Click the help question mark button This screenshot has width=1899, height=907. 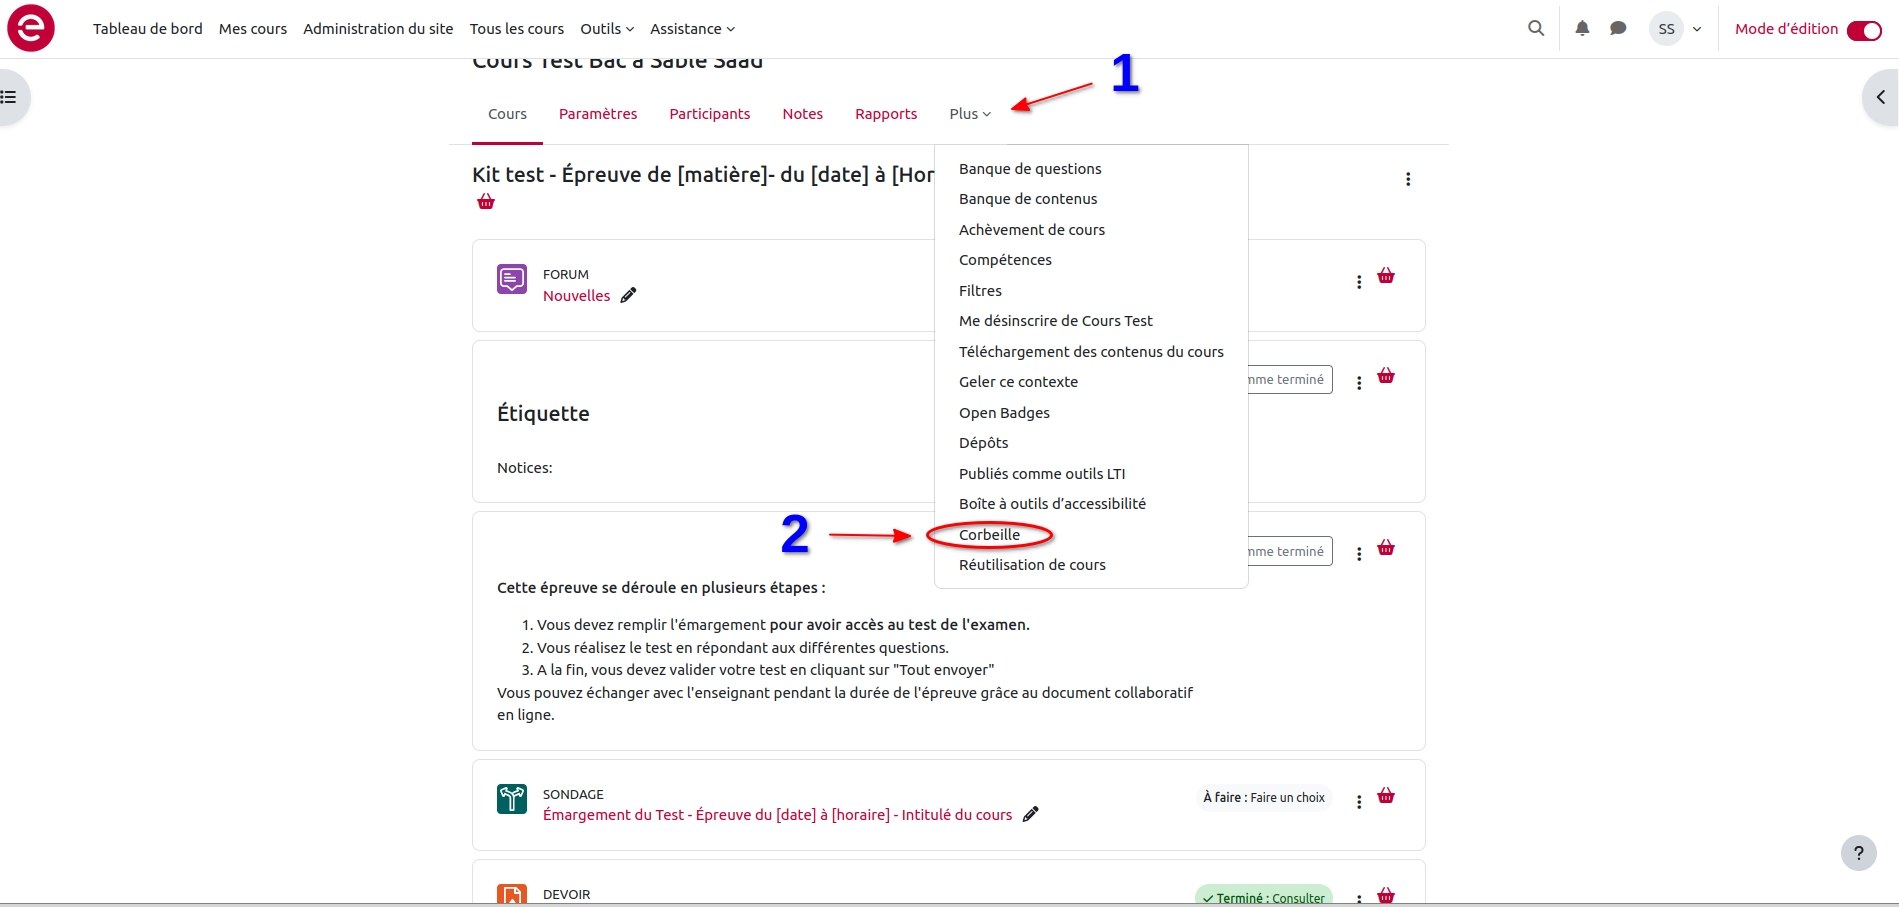[1858, 853]
